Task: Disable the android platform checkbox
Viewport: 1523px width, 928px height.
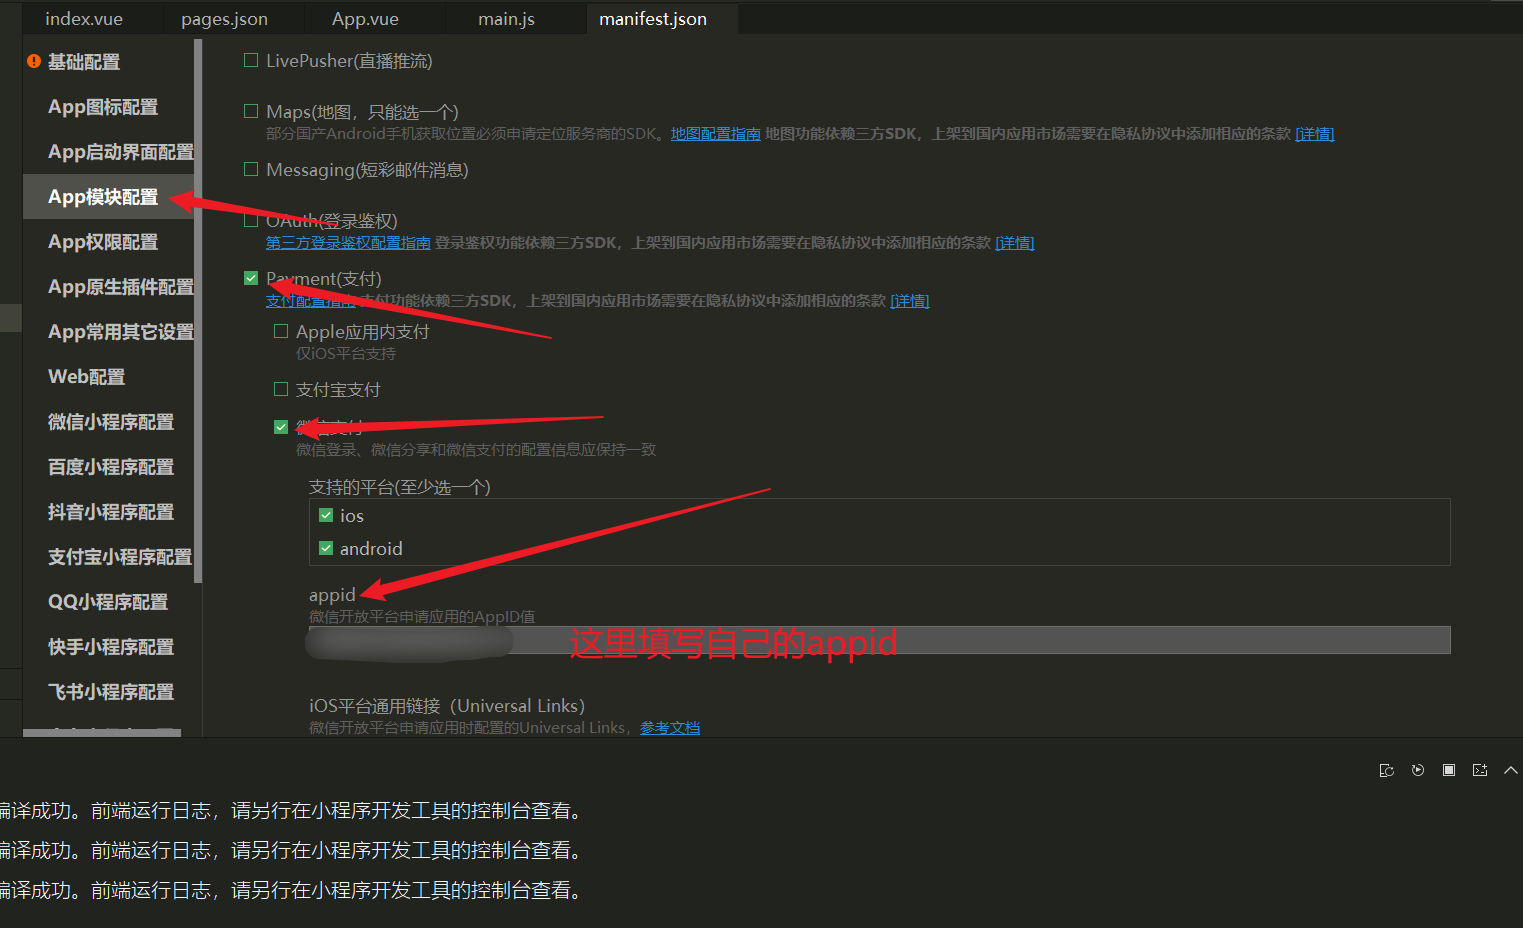Action: point(326,548)
